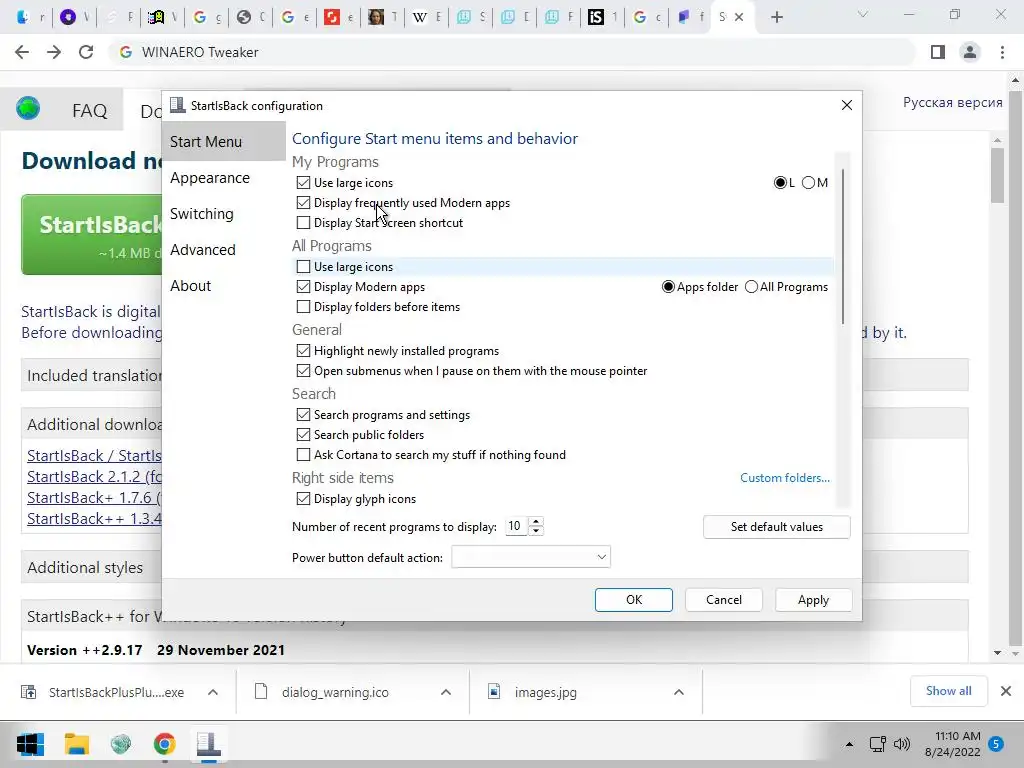Image resolution: width=1024 pixels, height=768 pixels.
Task: Expand images.jpg download options
Action: pyautogui.click(x=679, y=692)
